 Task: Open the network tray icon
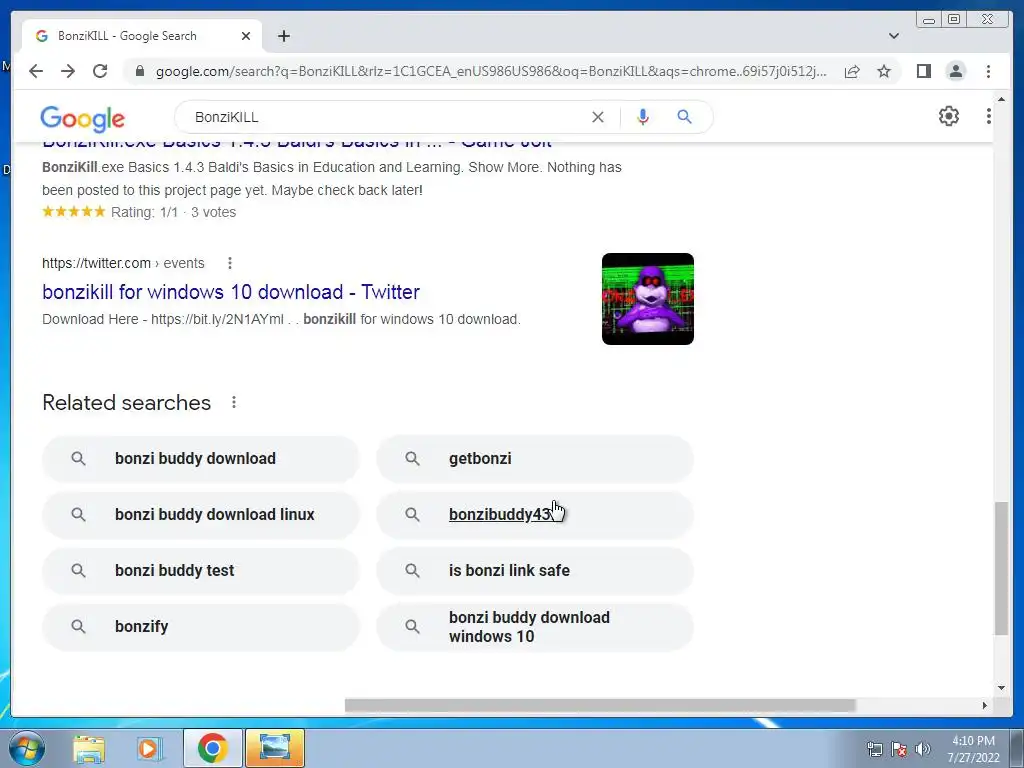[874, 749]
